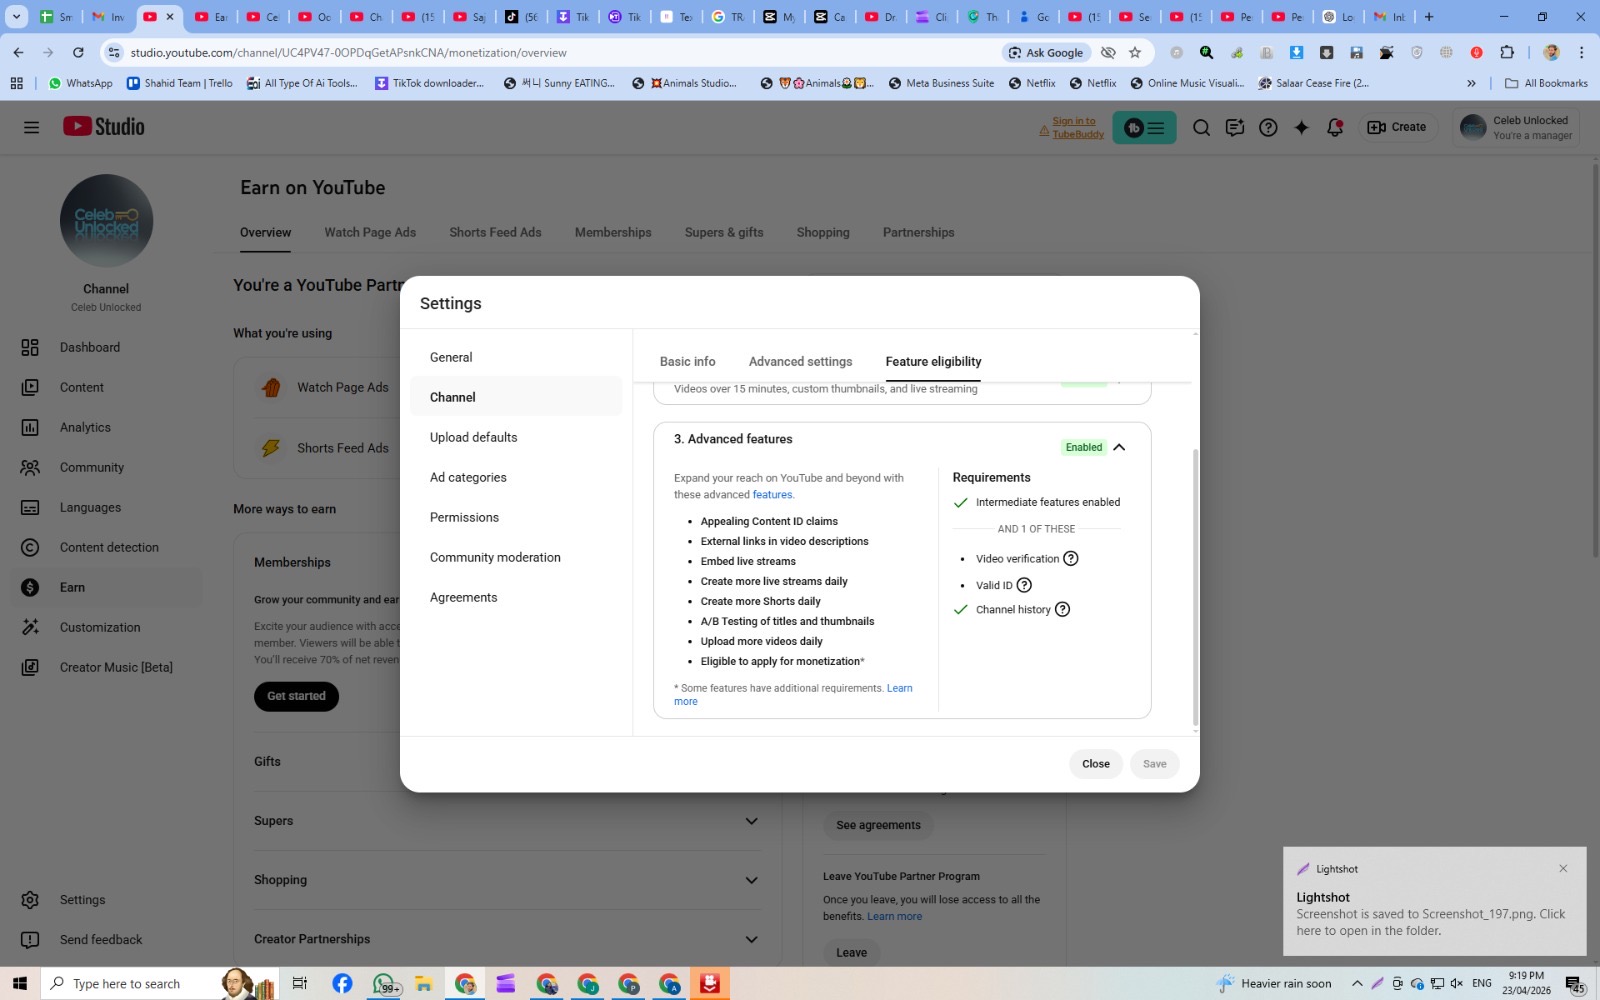This screenshot has height=1000, width=1600.
Task: Open the YouTube Studio search icon
Action: [x=1202, y=127]
